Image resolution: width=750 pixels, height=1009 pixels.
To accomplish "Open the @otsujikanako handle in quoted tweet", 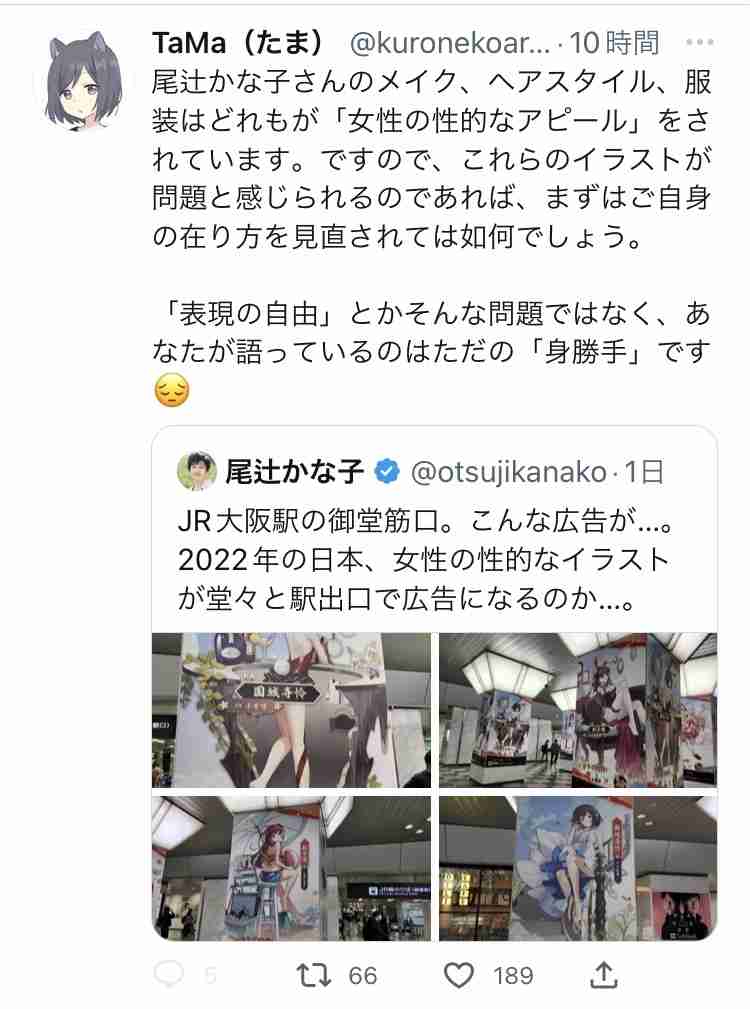I will (509, 472).
